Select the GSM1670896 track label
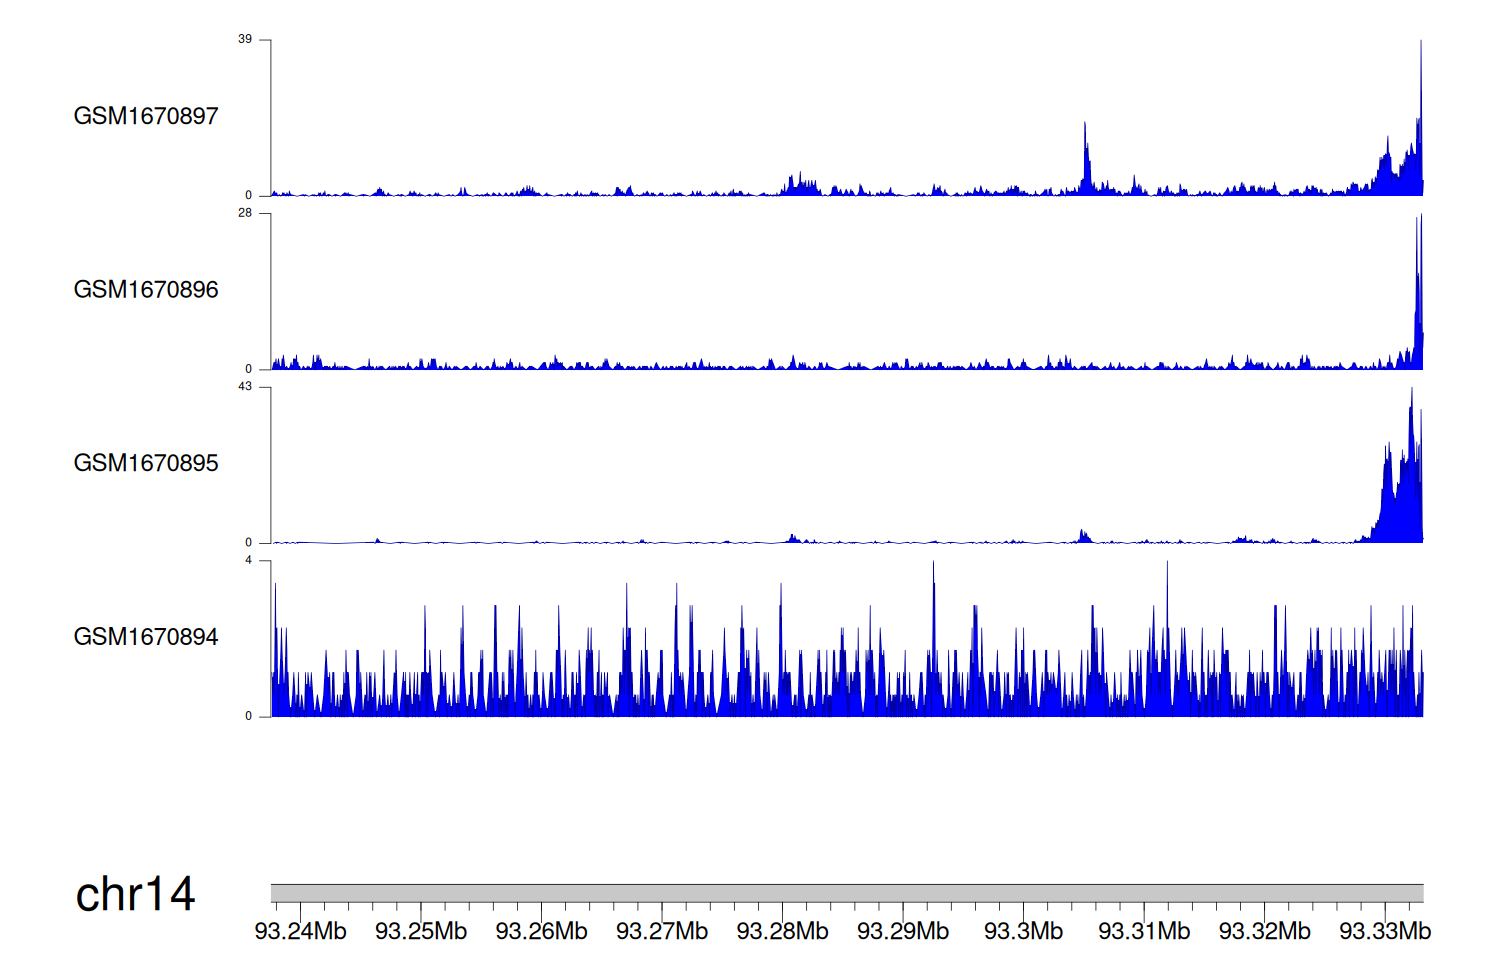The height and width of the screenshot is (980, 1500). click(x=146, y=290)
